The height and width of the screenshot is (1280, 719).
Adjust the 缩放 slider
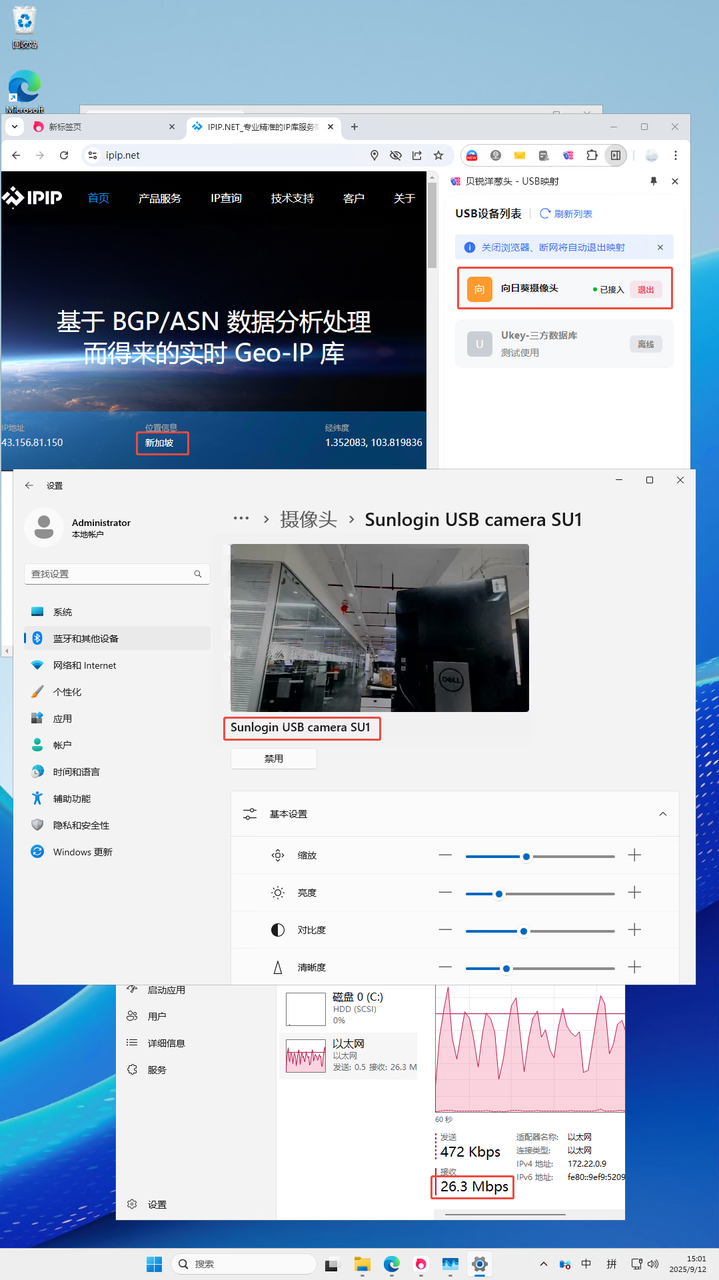pyautogui.click(x=540, y=856)
